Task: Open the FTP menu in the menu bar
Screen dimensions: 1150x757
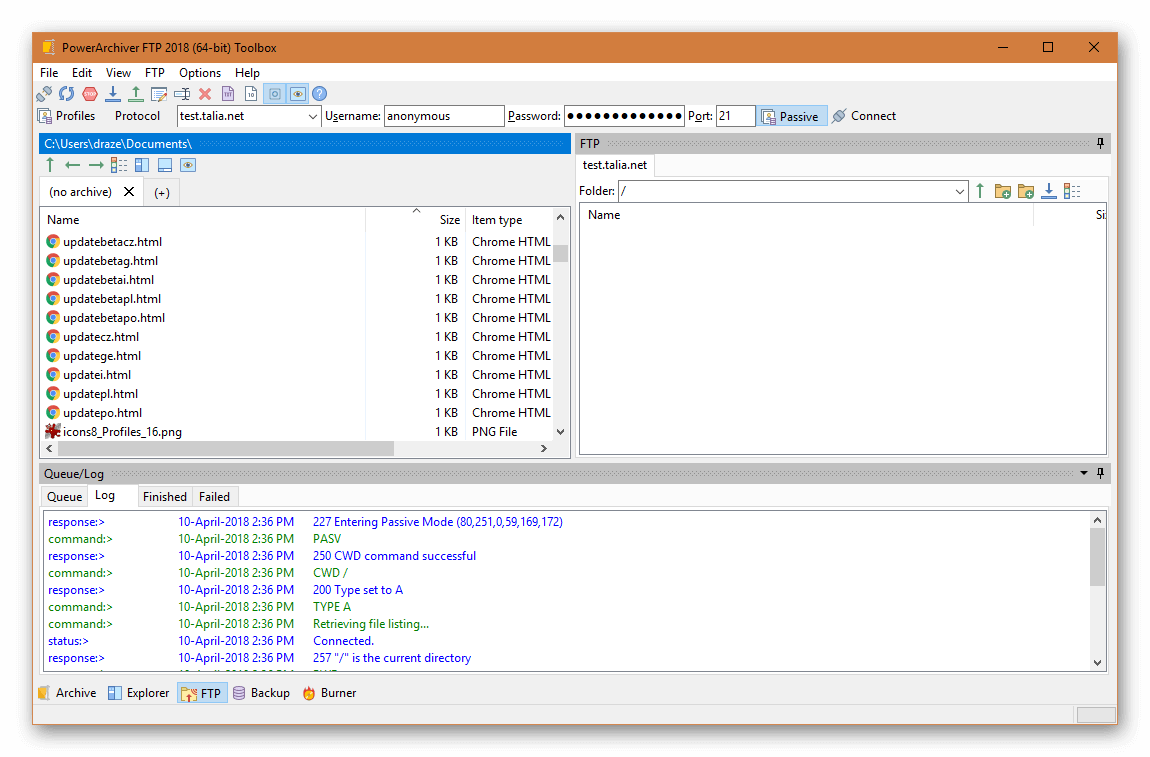Action: [x=155, y=73]
